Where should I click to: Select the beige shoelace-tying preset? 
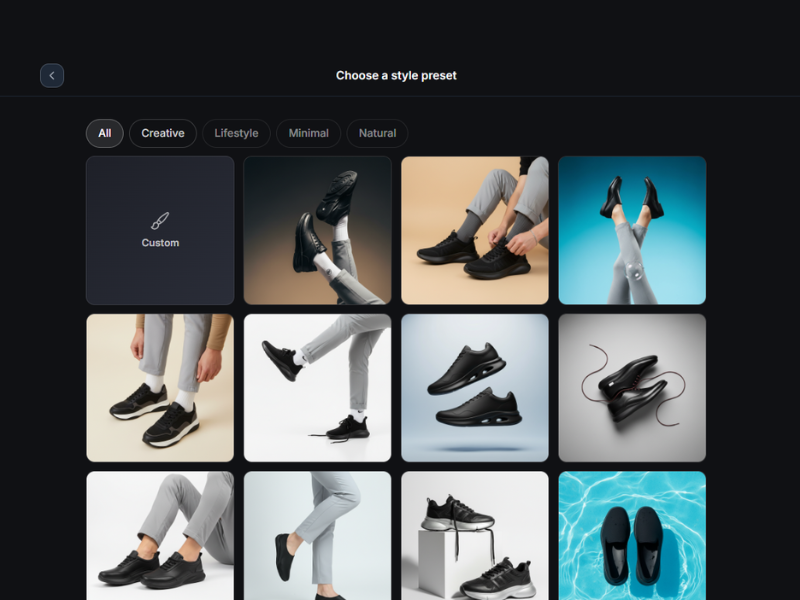475,230
